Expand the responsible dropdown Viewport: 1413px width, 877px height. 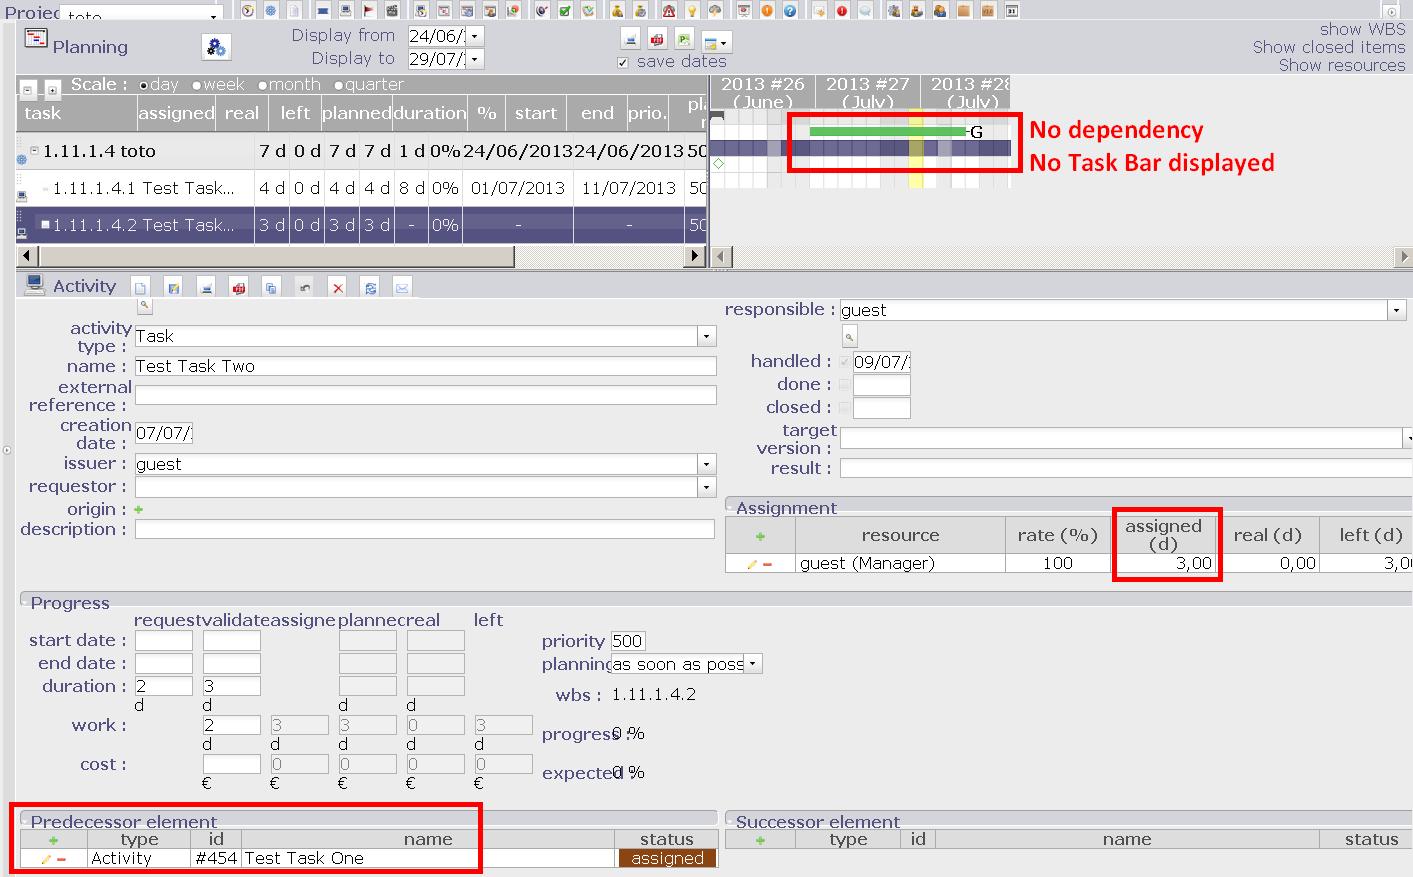coord(1396,311)
